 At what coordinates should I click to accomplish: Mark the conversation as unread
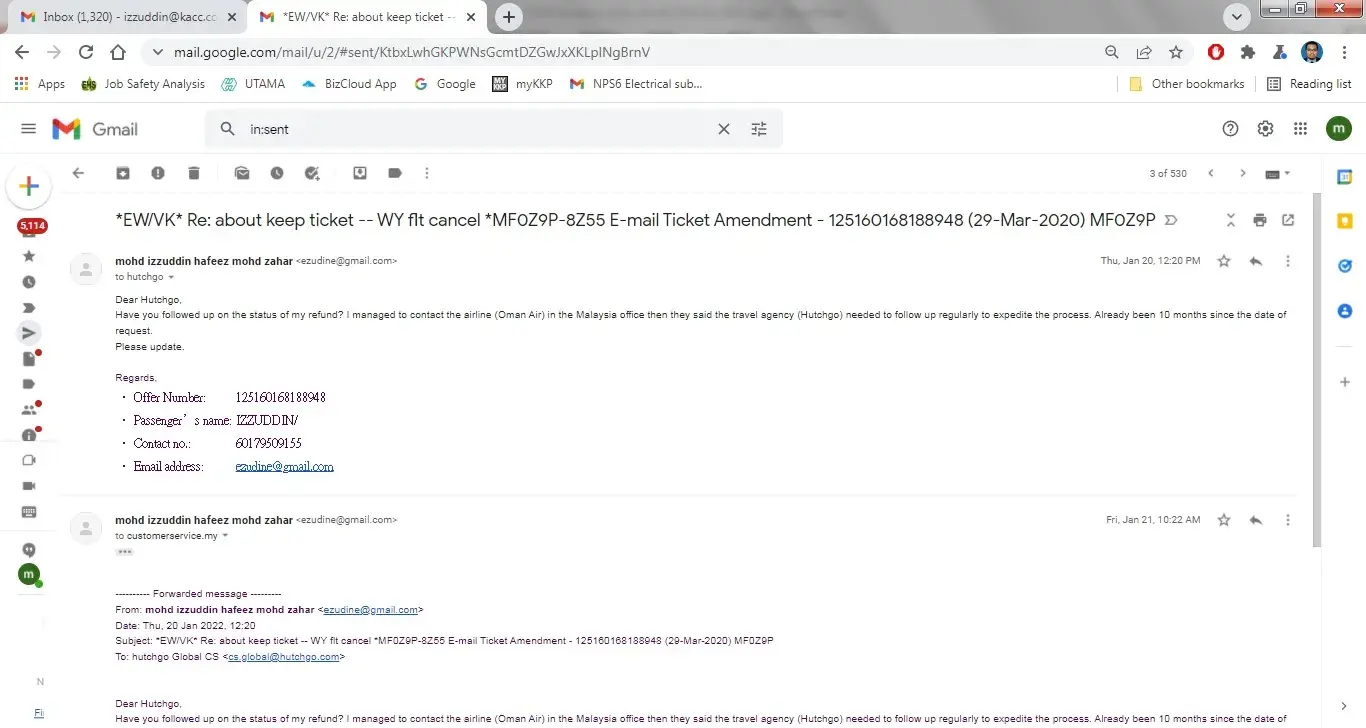242,173
